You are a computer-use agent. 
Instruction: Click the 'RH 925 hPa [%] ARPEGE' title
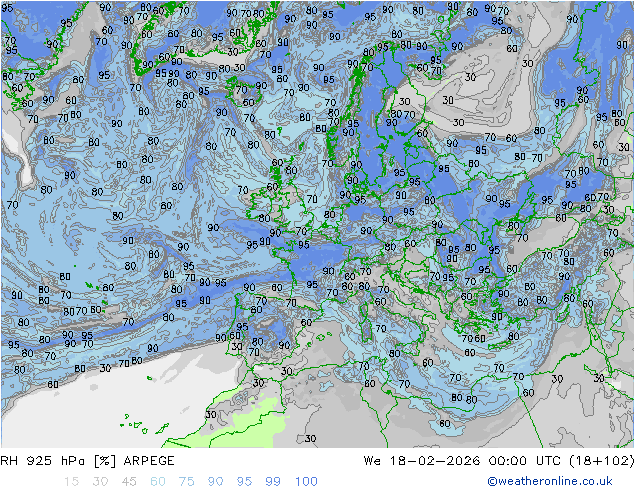(87, 461)
